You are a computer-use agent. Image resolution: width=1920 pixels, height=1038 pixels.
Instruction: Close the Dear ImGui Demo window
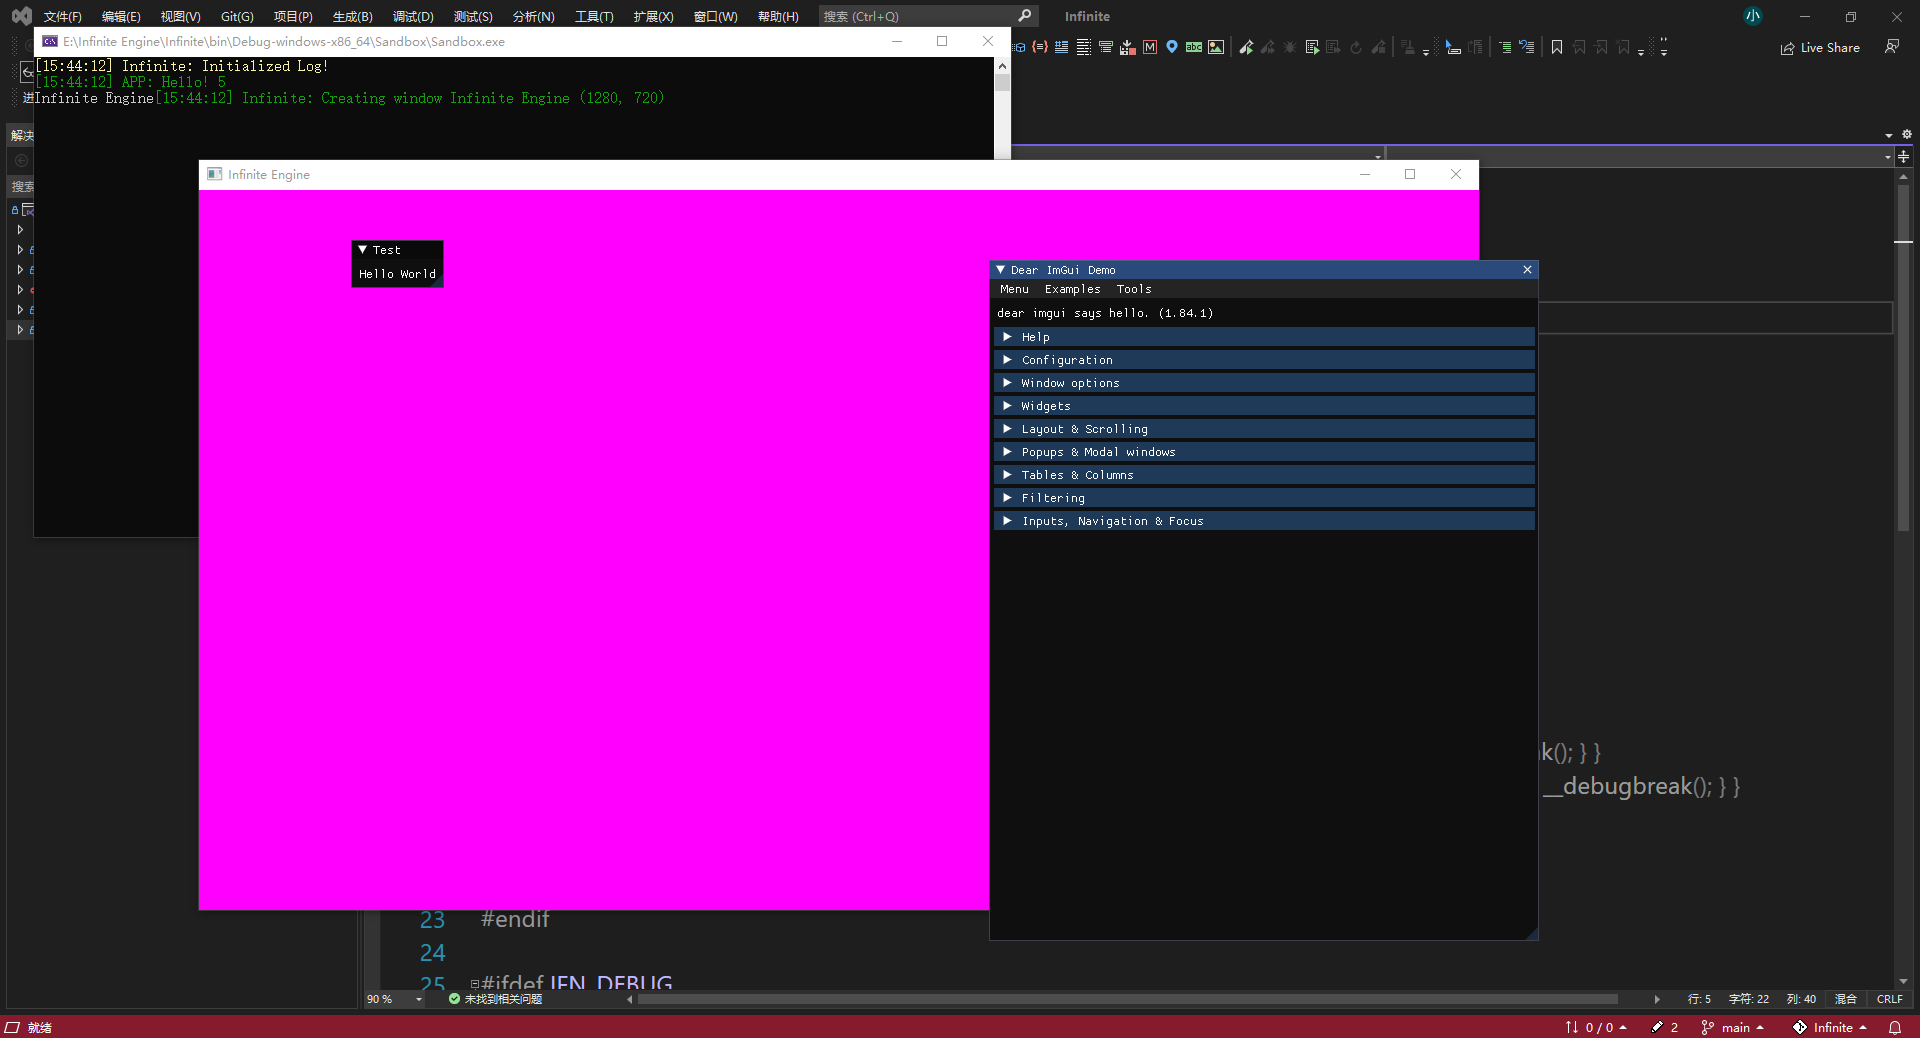pos(1527,270)
